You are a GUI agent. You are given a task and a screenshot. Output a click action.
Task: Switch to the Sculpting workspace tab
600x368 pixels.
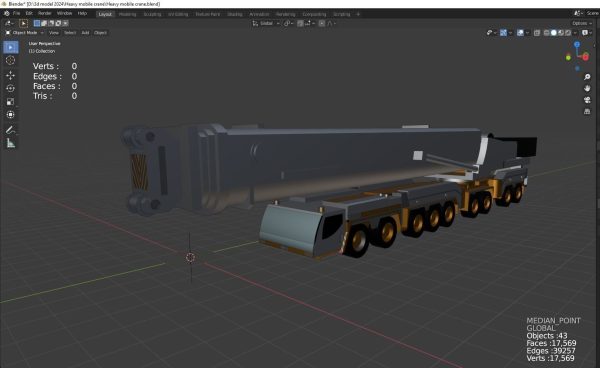pos(152,14)
